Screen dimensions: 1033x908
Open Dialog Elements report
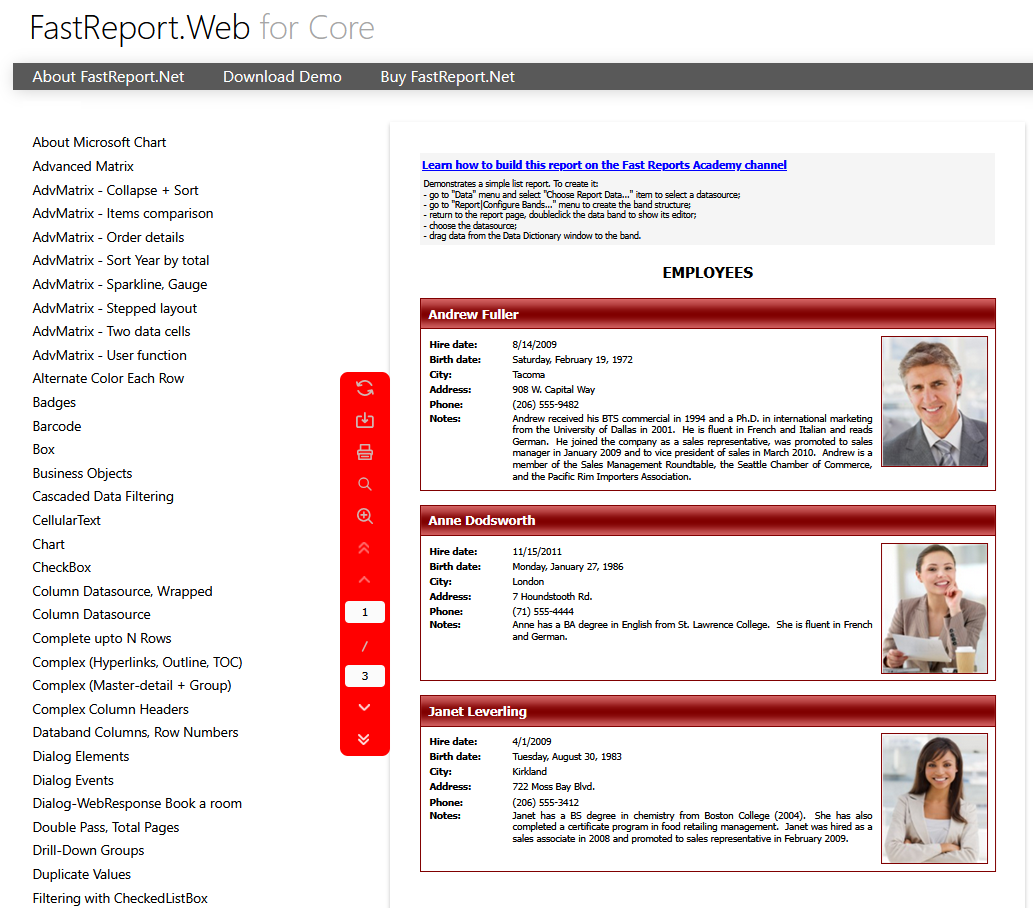tap(81, 756)
